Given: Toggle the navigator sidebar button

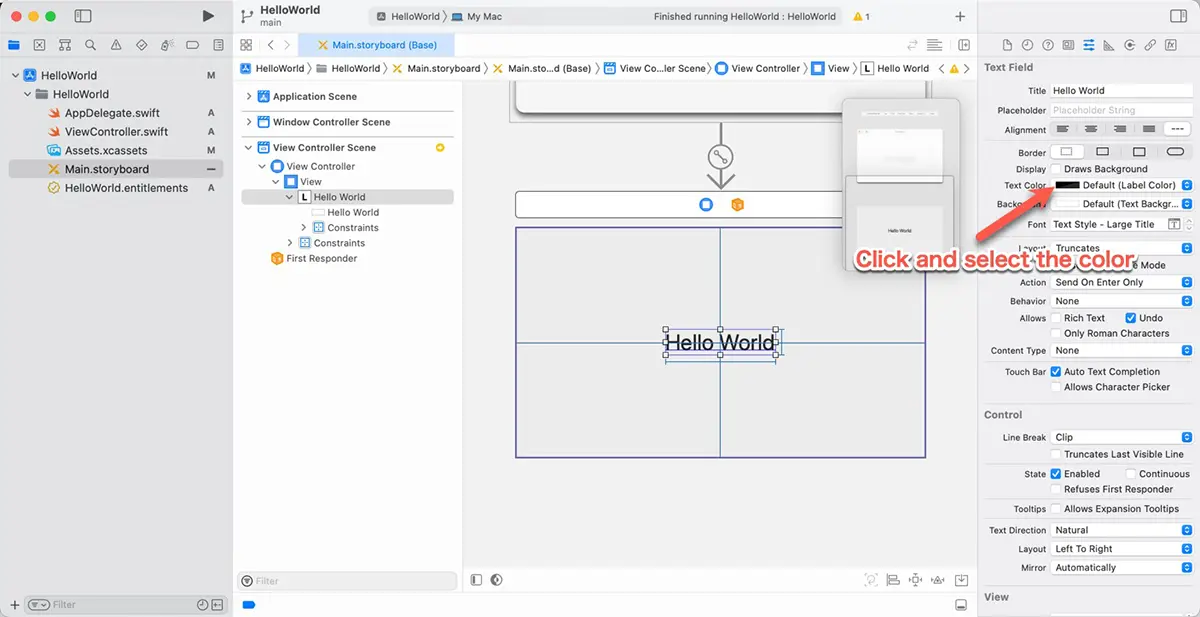Looking at the screenshot, I should point(83,16).
